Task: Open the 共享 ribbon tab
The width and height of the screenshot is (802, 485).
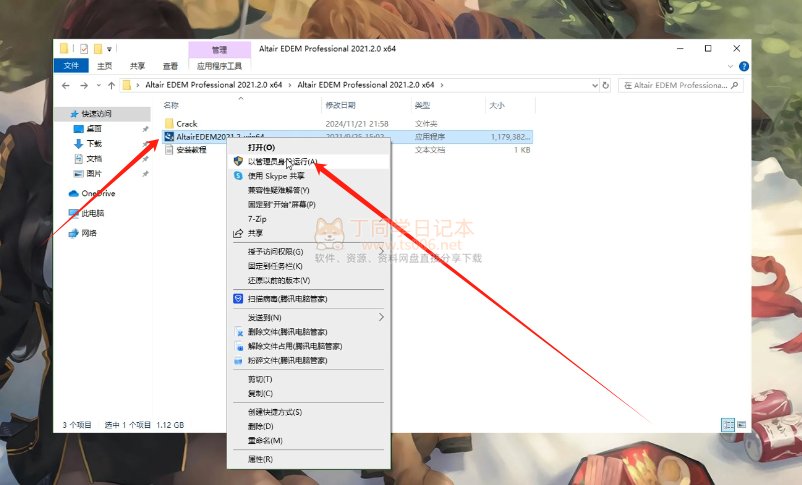Action: [137, 66]
